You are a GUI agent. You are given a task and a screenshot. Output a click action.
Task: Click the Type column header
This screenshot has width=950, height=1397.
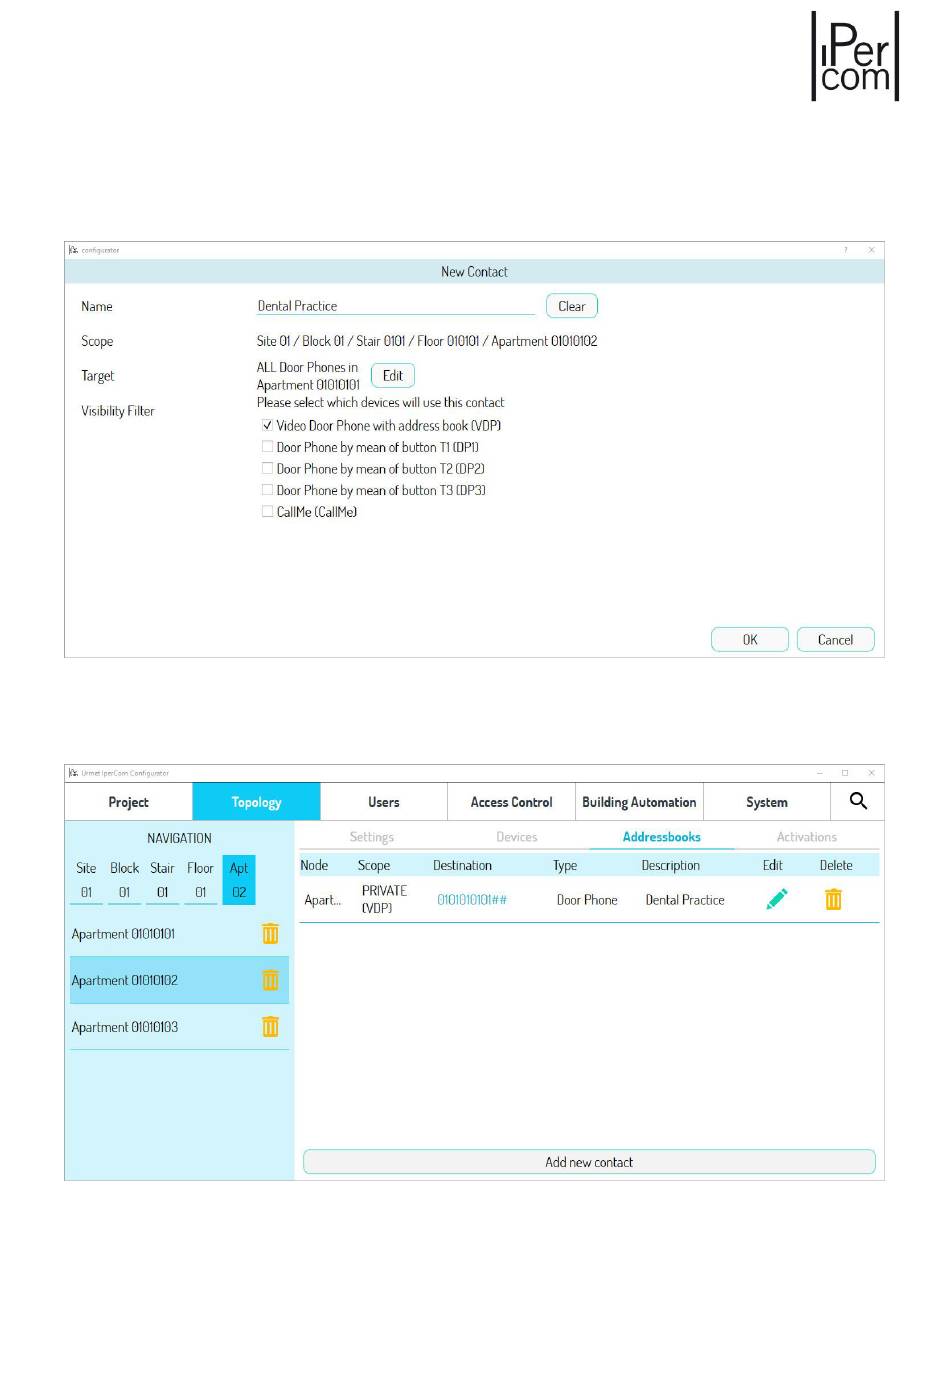tap(565, 866)
